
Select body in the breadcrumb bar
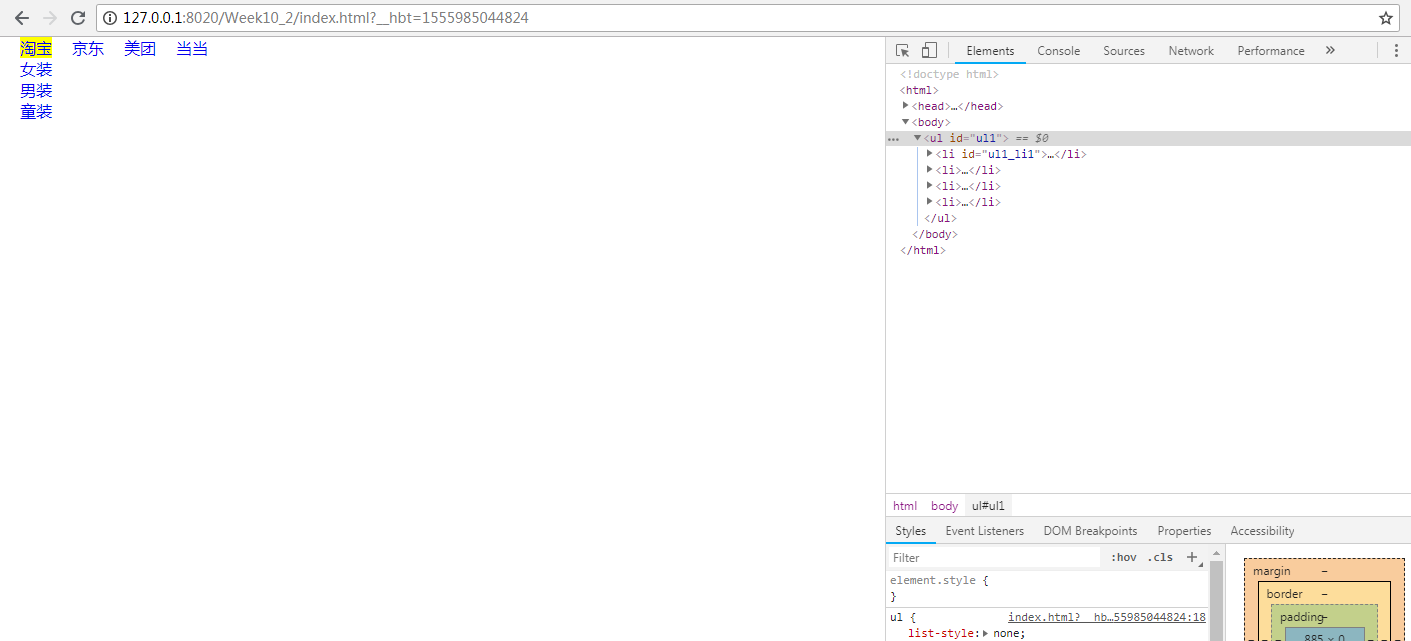coord(944,506)
